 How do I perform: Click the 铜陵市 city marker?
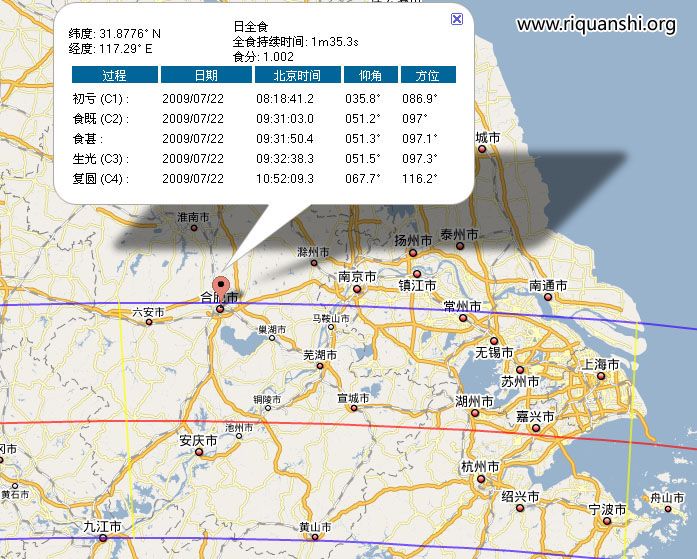[268, 408]
